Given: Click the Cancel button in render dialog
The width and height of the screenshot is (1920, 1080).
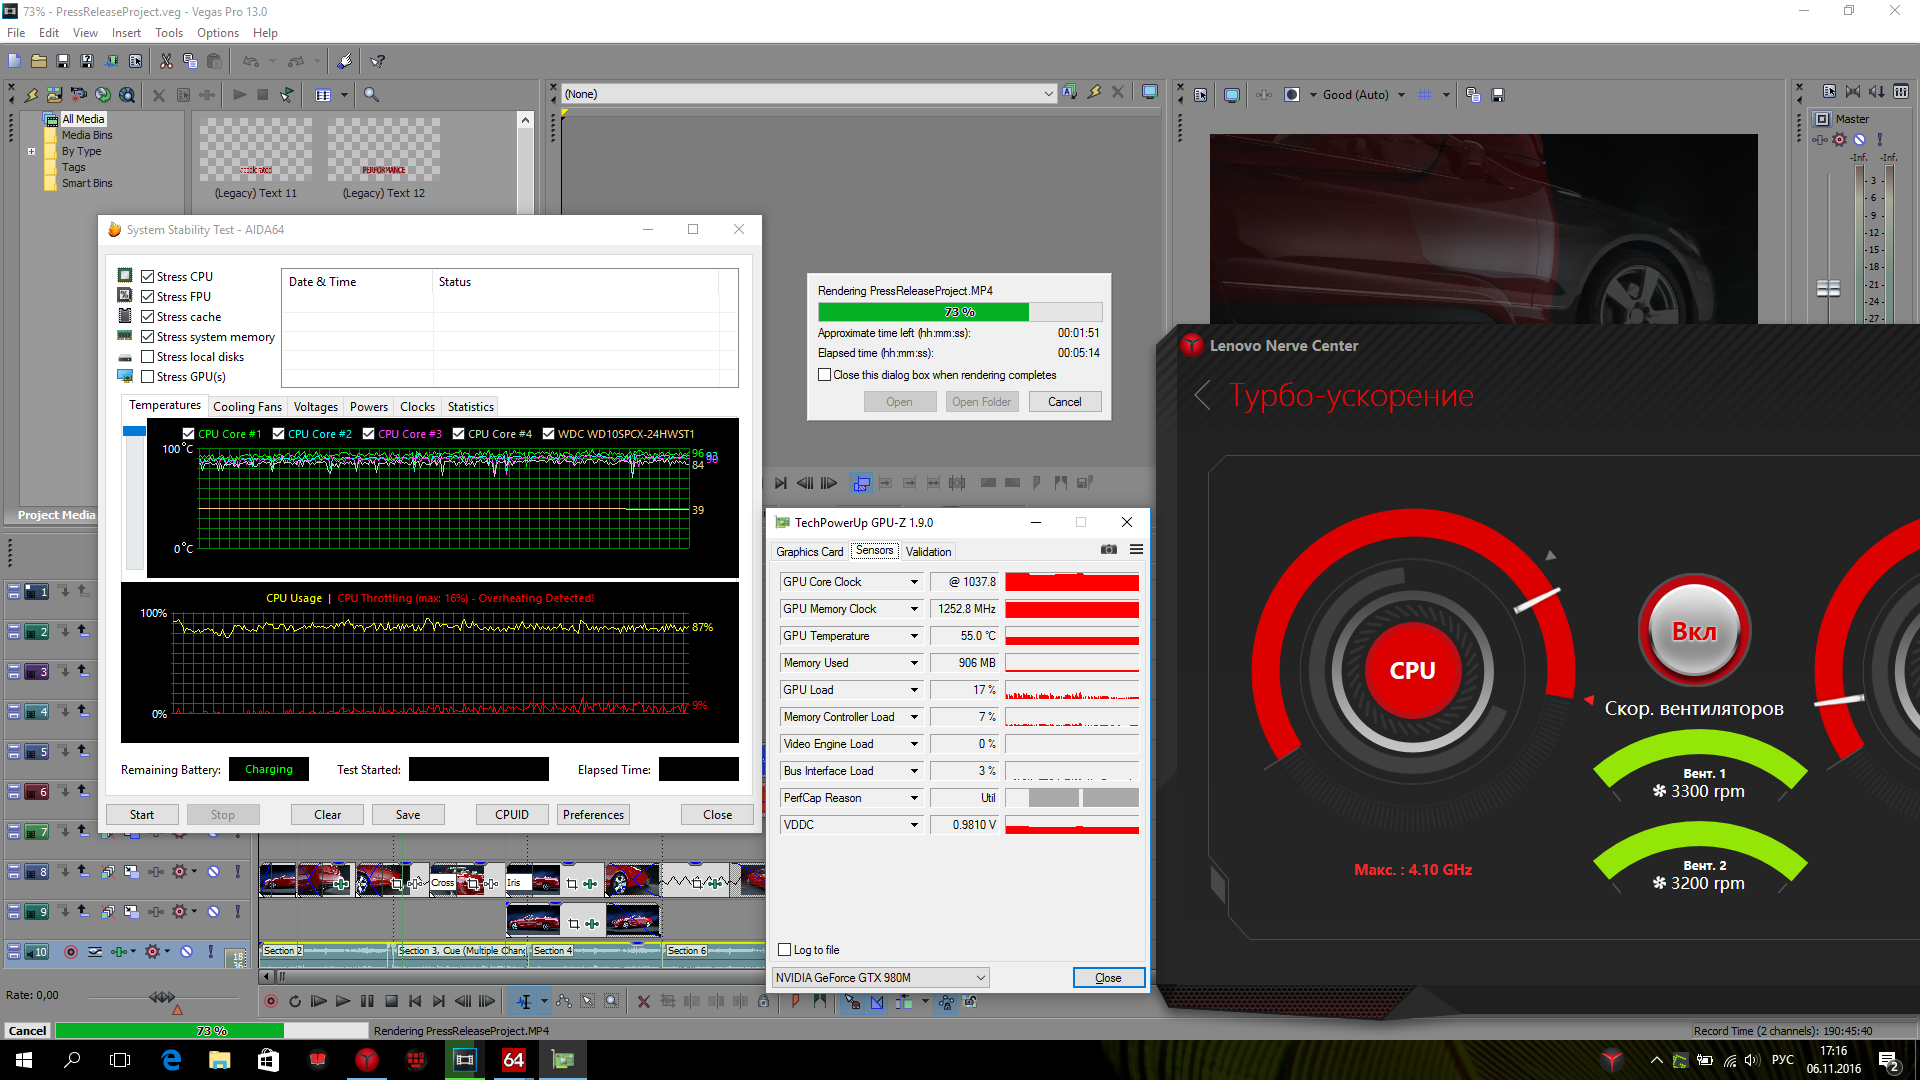Looking at the screenshot, I should [1064, 402].
